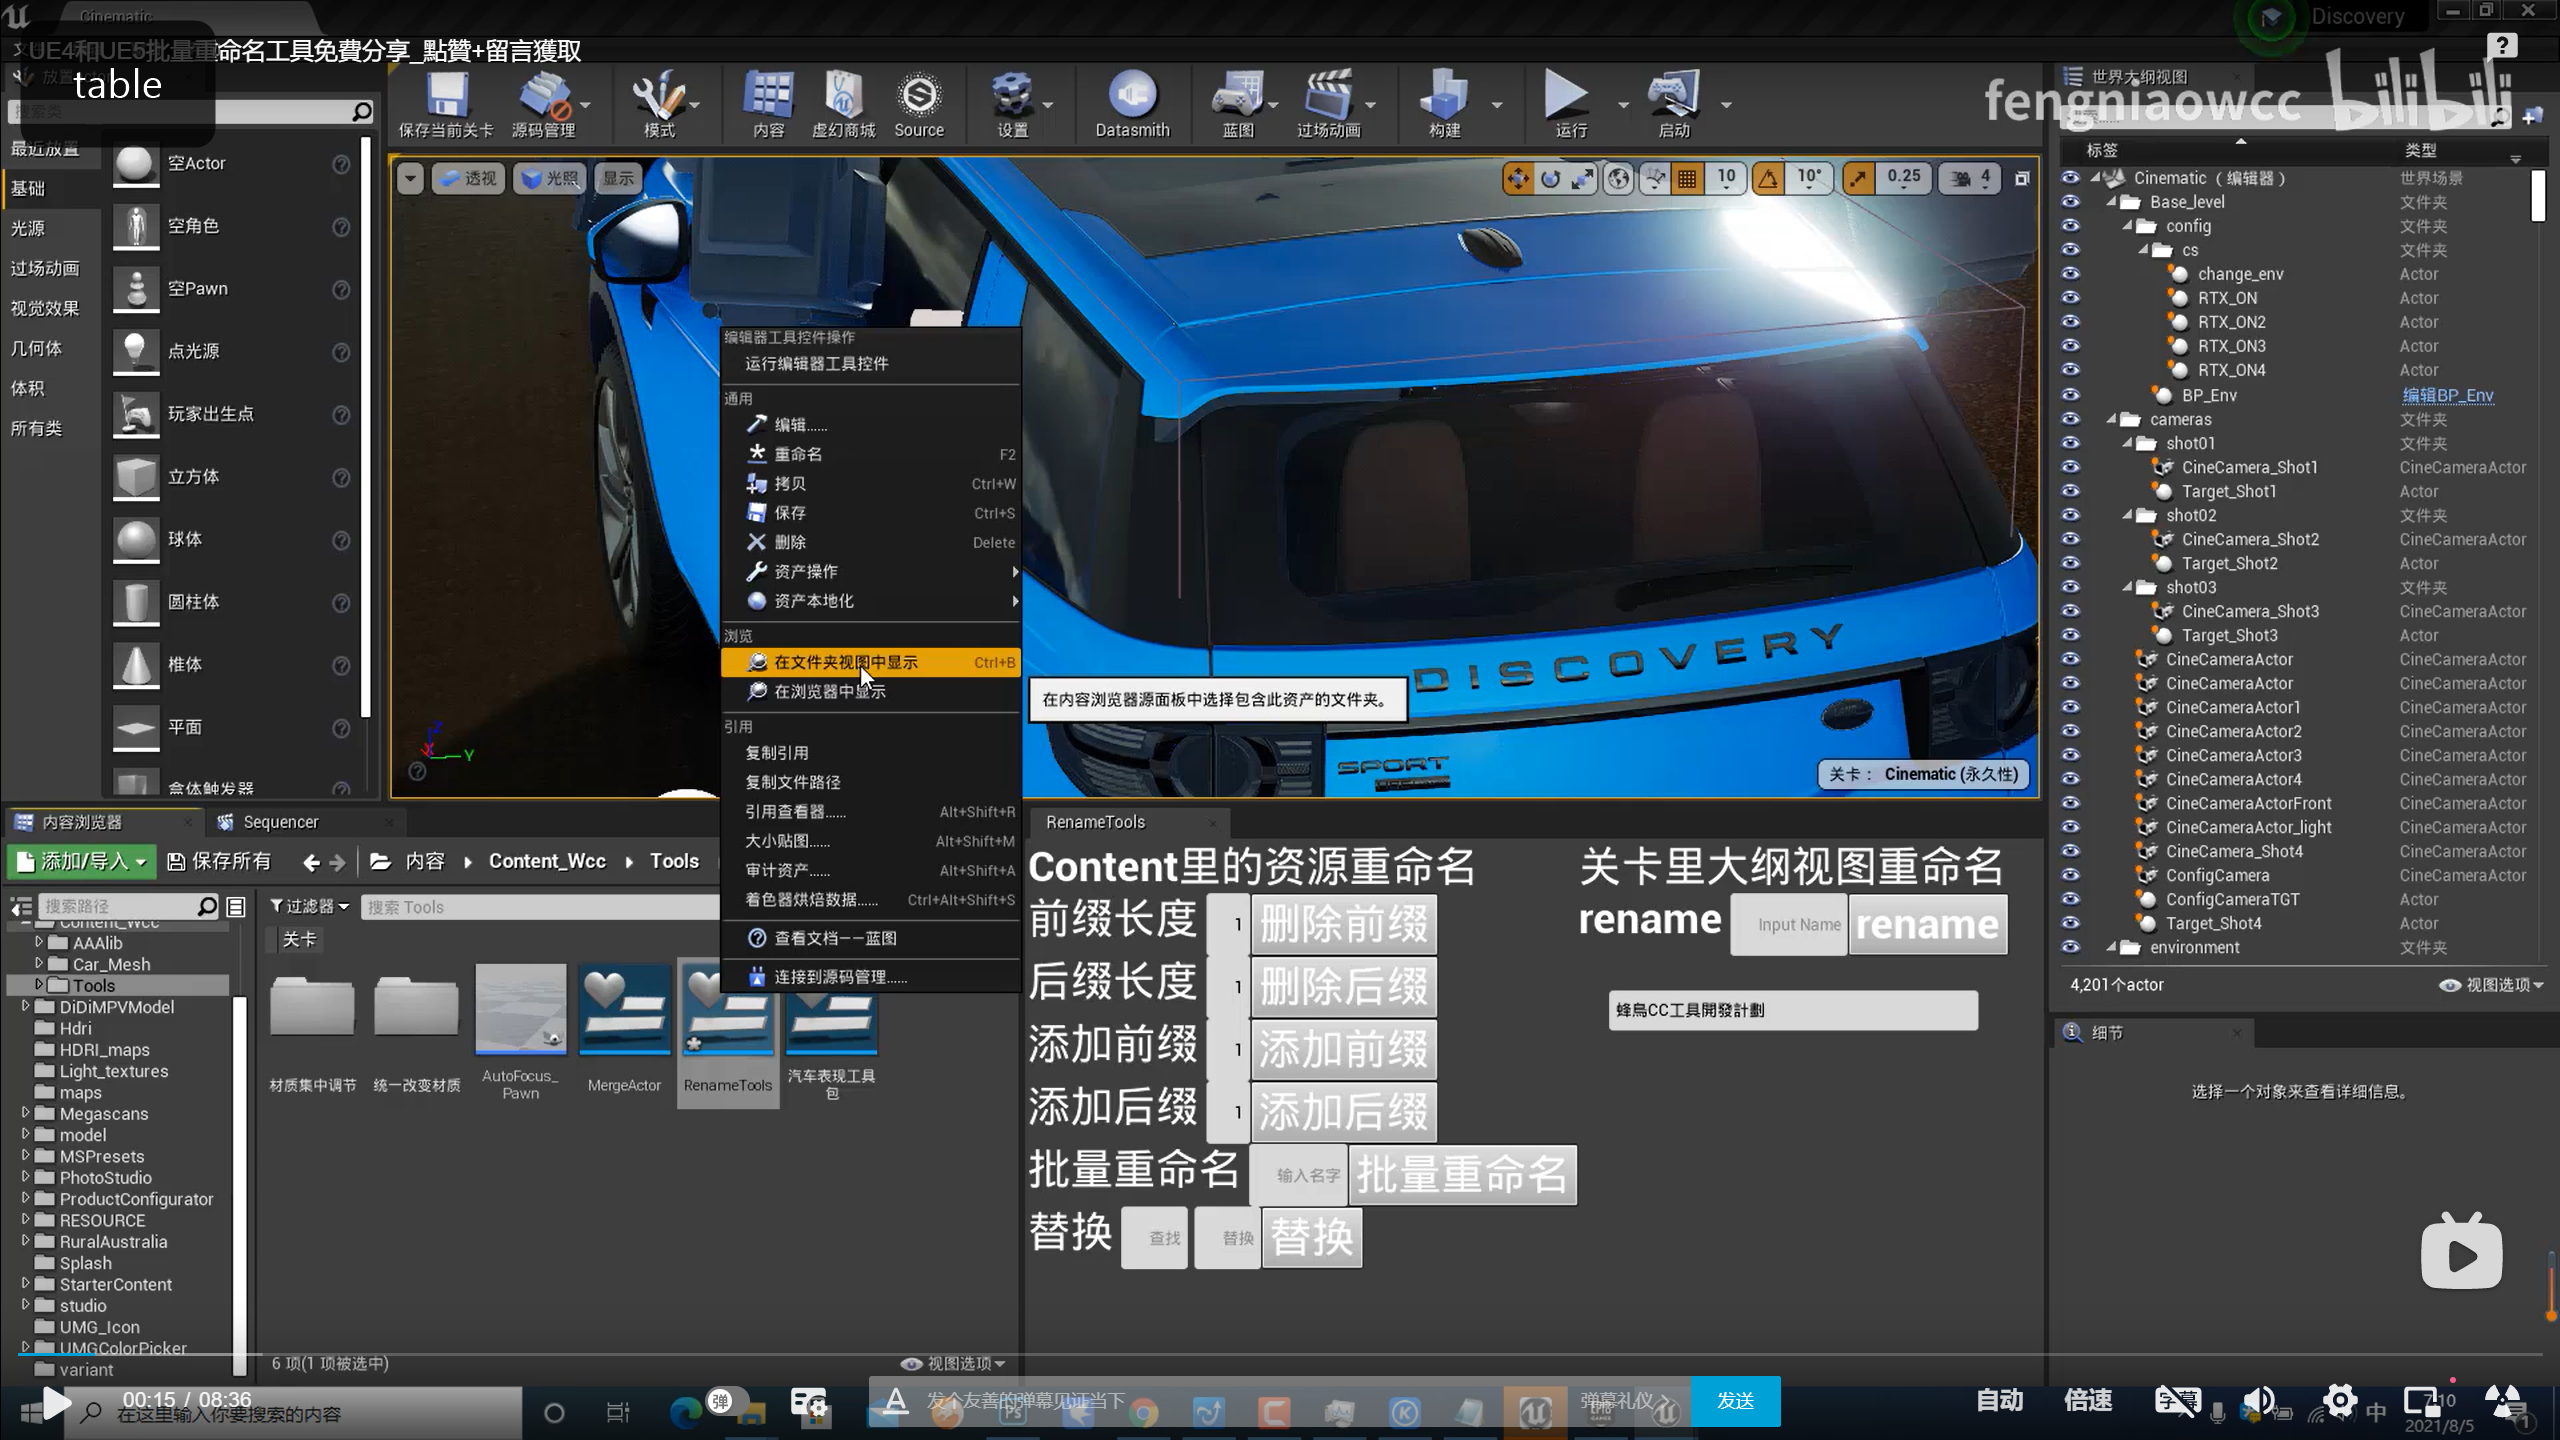Collapse the shot02 folder in World Outliner
This screenshot has width=2560, height=1440.
tap(2129, 515)
